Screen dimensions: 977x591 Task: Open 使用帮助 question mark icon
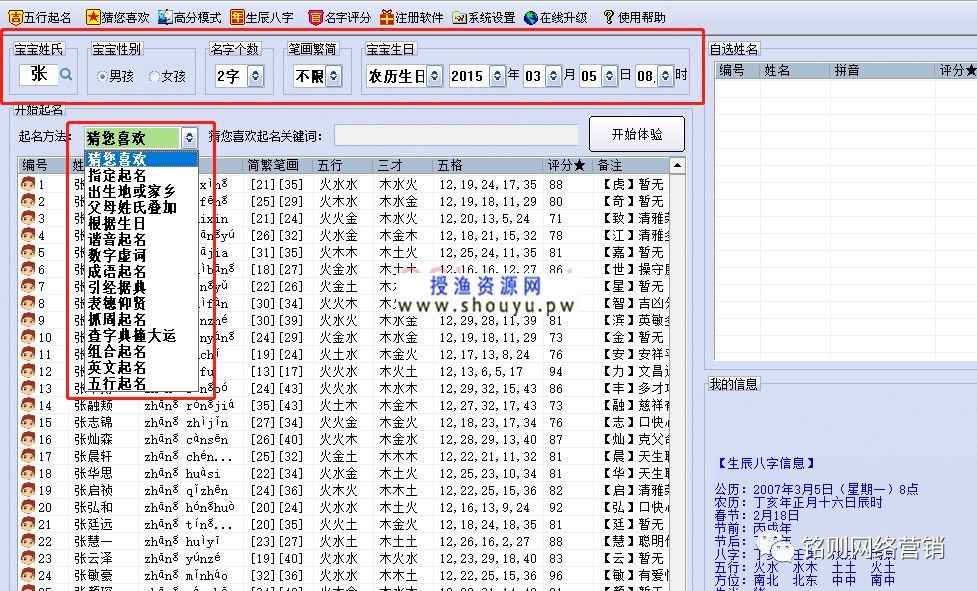click(x=608, y=17)
